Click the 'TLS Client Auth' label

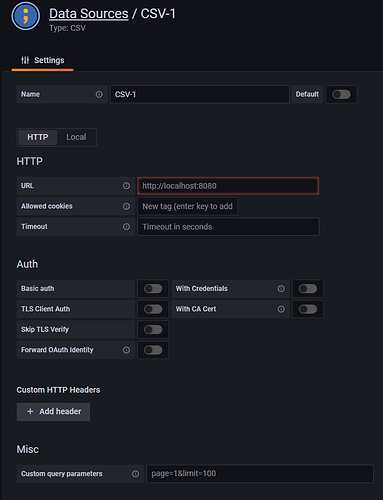[46, 309]
